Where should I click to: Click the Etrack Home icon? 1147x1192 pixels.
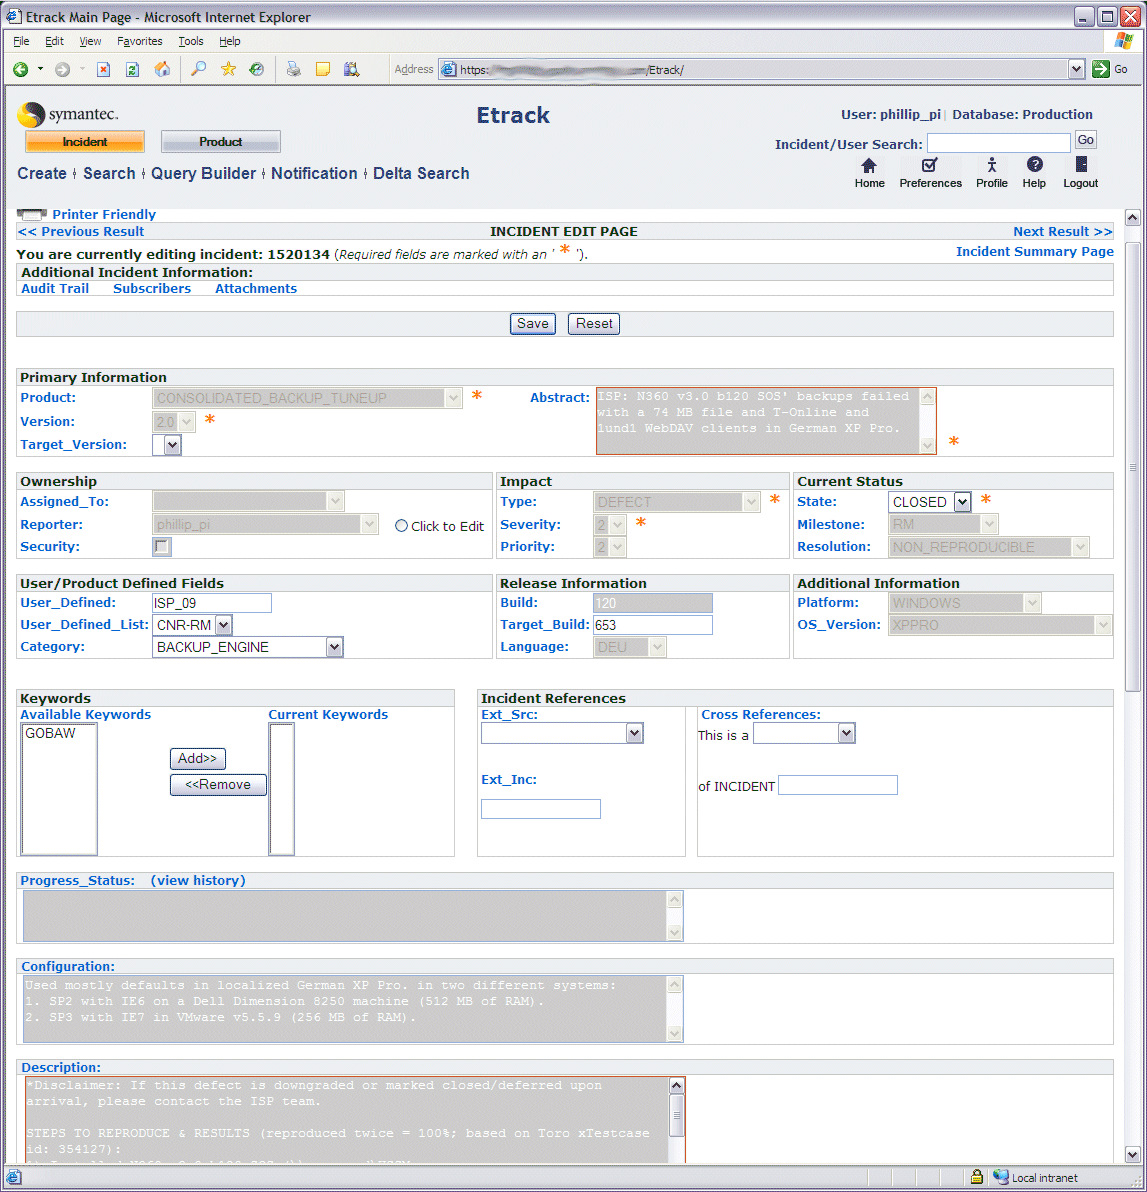click(868, 166)
